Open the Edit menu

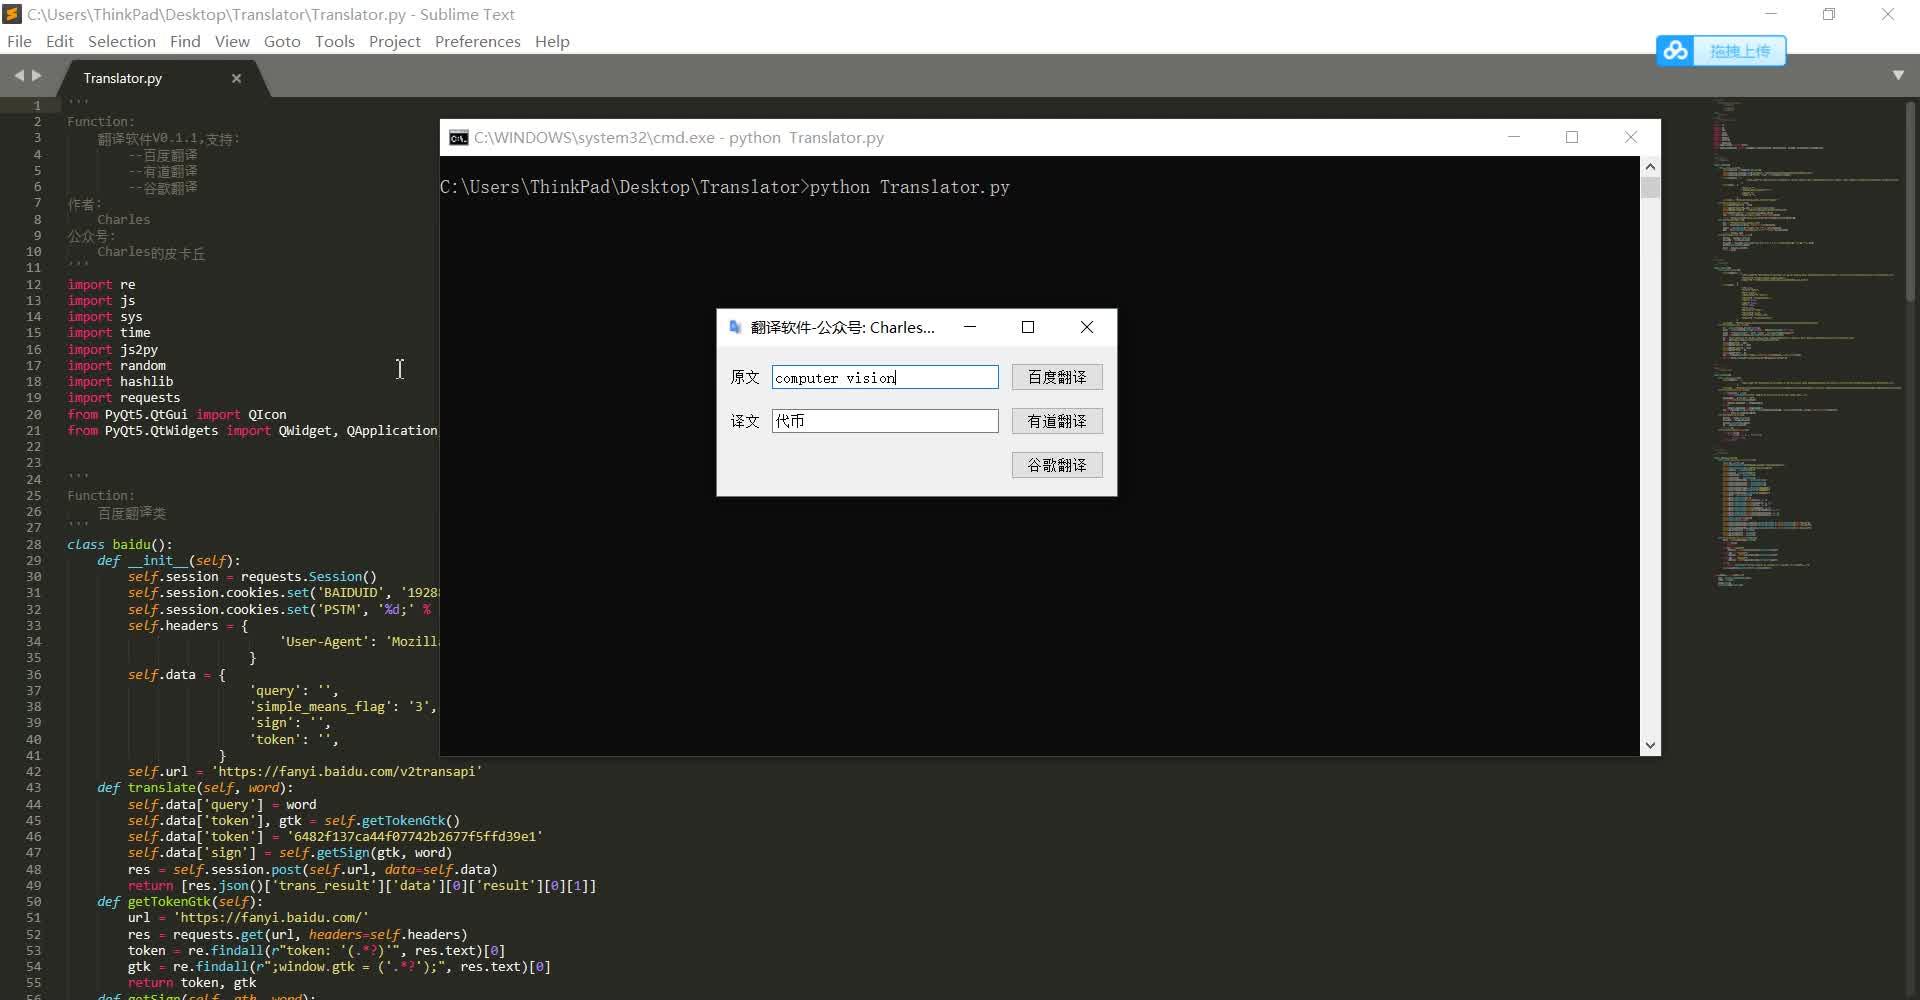click(60, 41)
